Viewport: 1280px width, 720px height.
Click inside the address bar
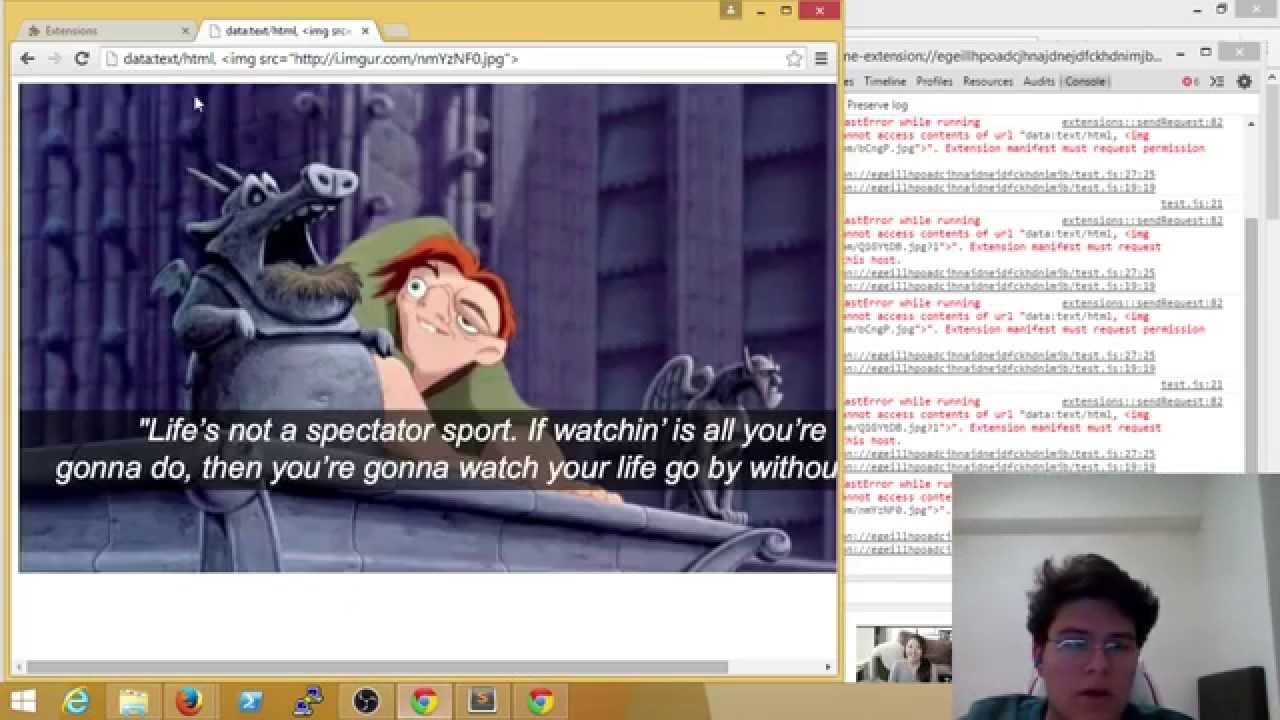400,58
